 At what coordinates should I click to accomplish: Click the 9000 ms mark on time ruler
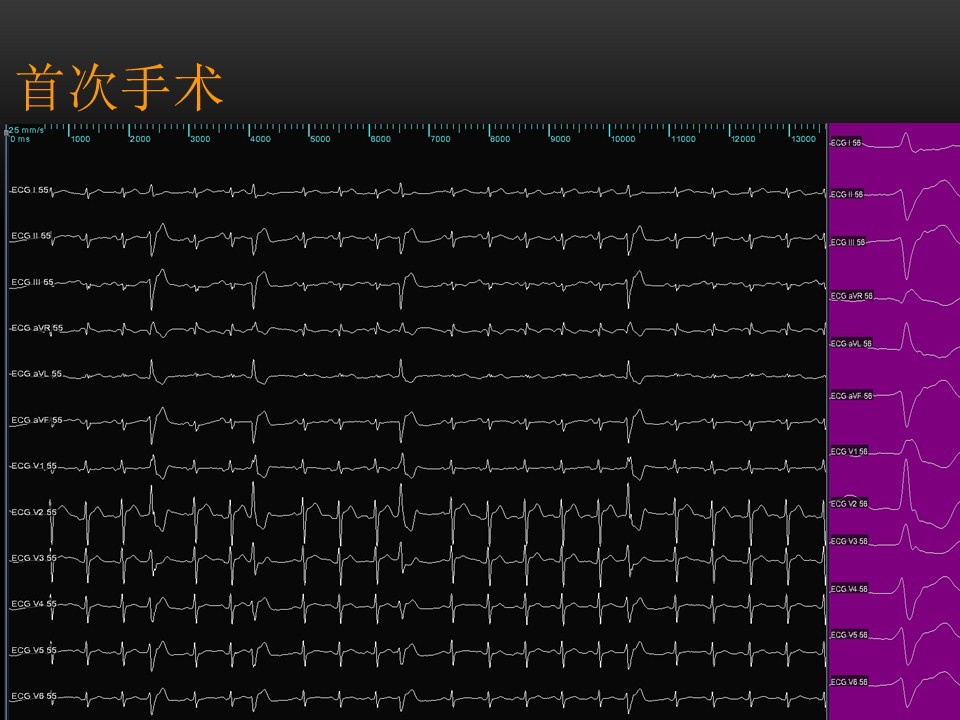pyautogui.click(x=560, y=139)
